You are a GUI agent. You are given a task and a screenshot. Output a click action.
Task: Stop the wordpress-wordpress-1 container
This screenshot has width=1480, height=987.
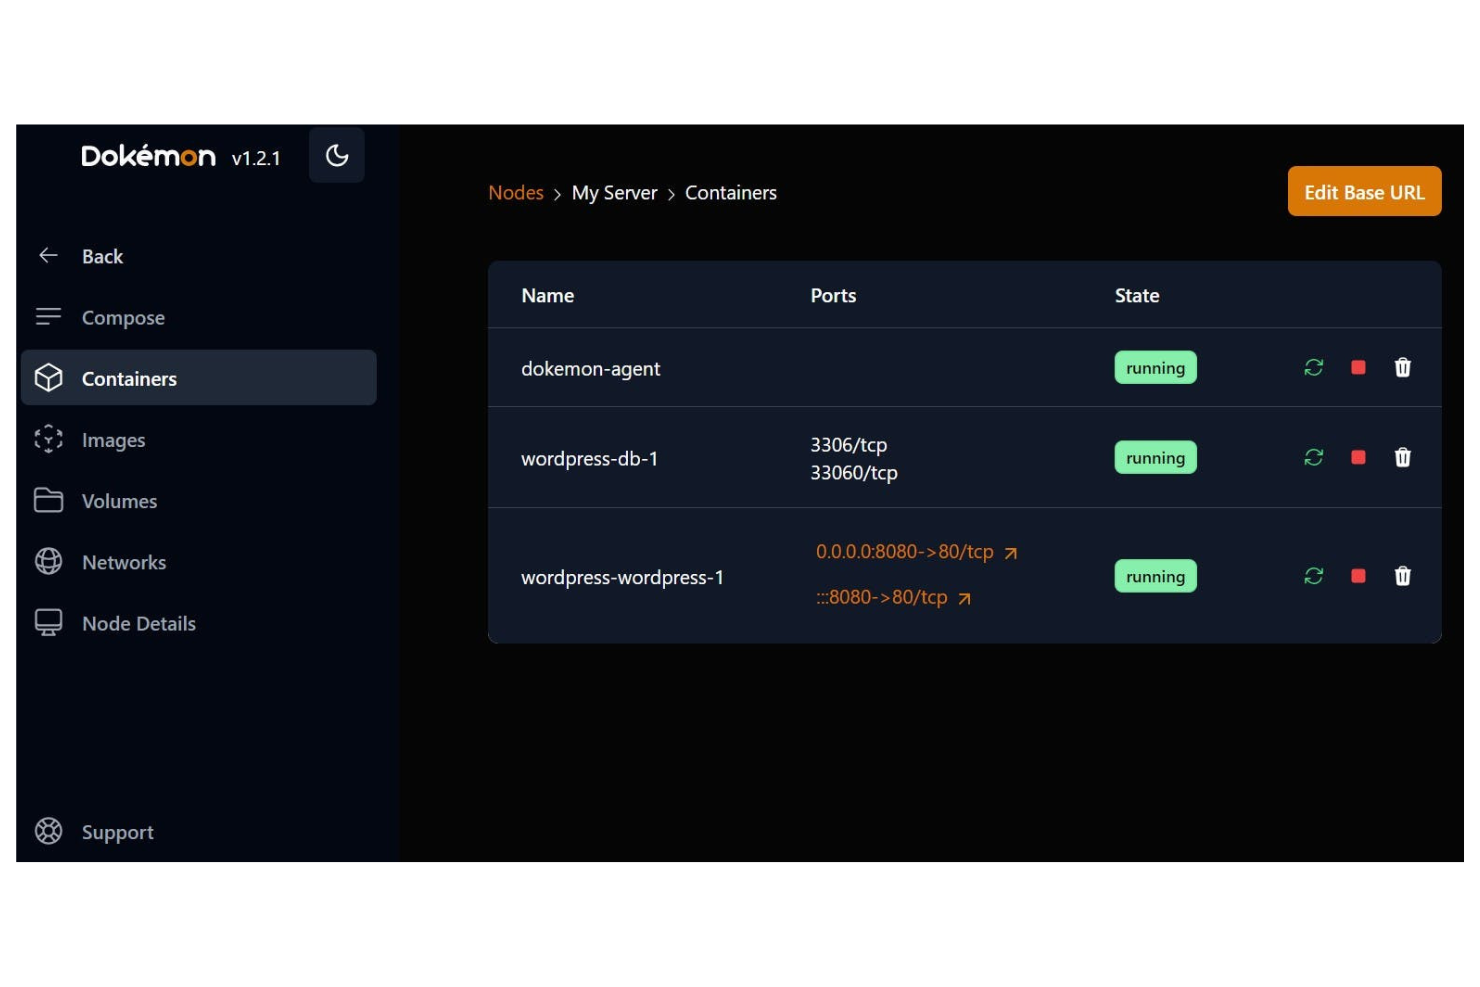(1357, 576)
